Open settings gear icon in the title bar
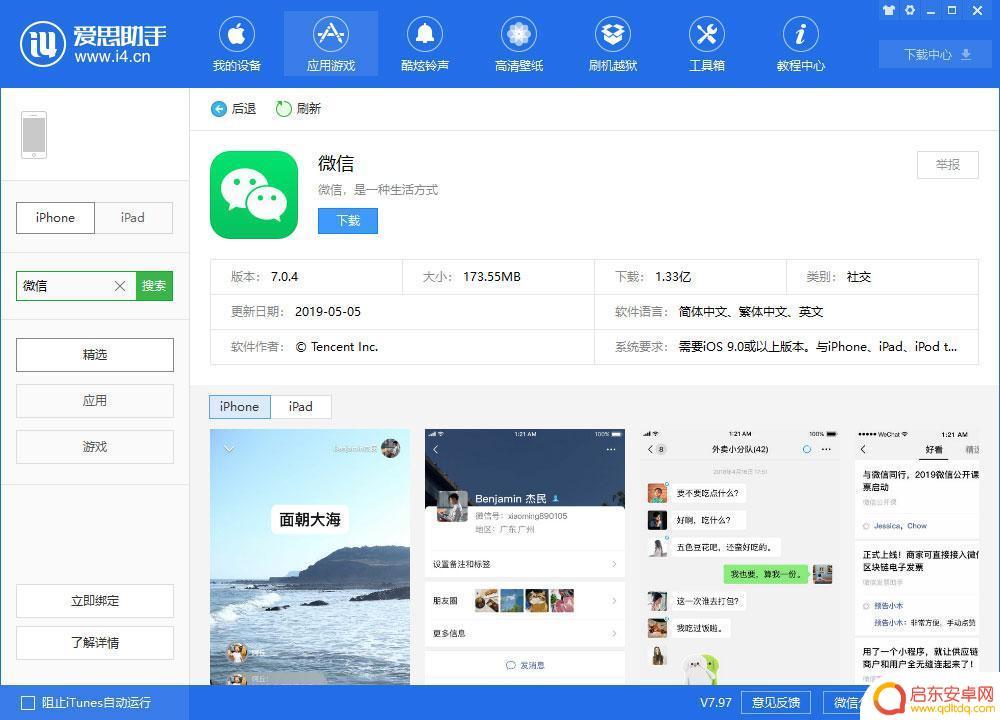1000x720 pixels. pyautogui.click(x=910, y=10)
